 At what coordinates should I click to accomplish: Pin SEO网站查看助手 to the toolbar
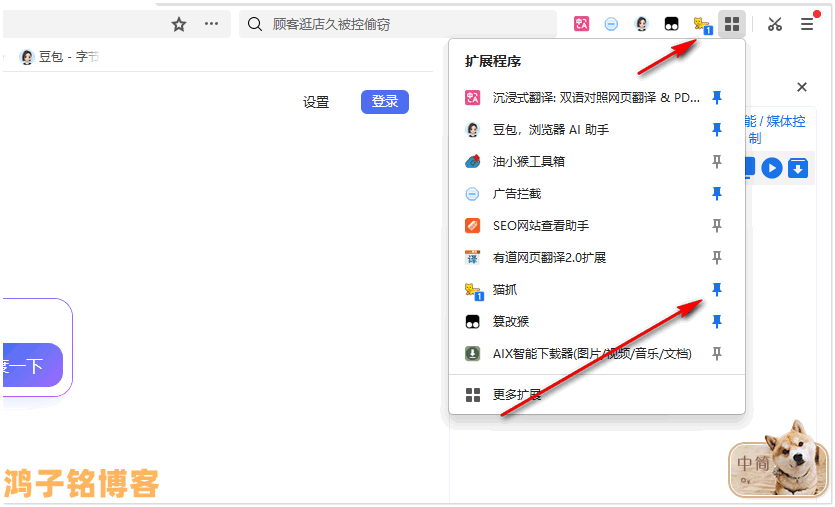click(716, 225)
